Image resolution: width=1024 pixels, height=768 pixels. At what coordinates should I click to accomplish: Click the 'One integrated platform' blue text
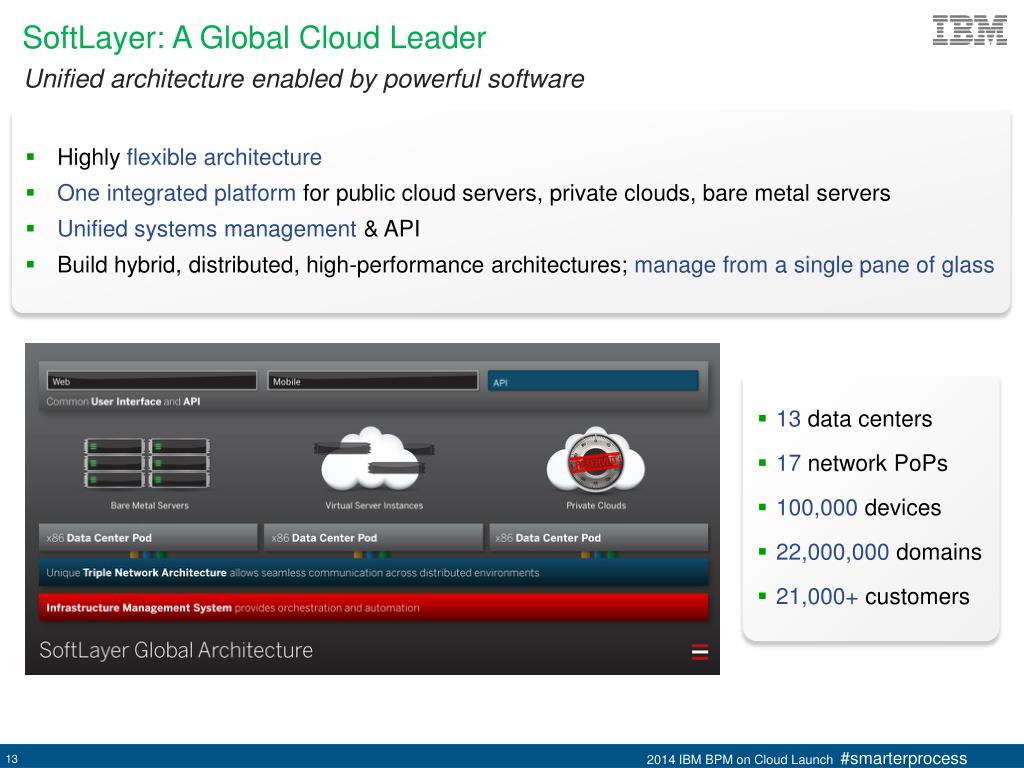pyautogui.click(x=176, y=193)
